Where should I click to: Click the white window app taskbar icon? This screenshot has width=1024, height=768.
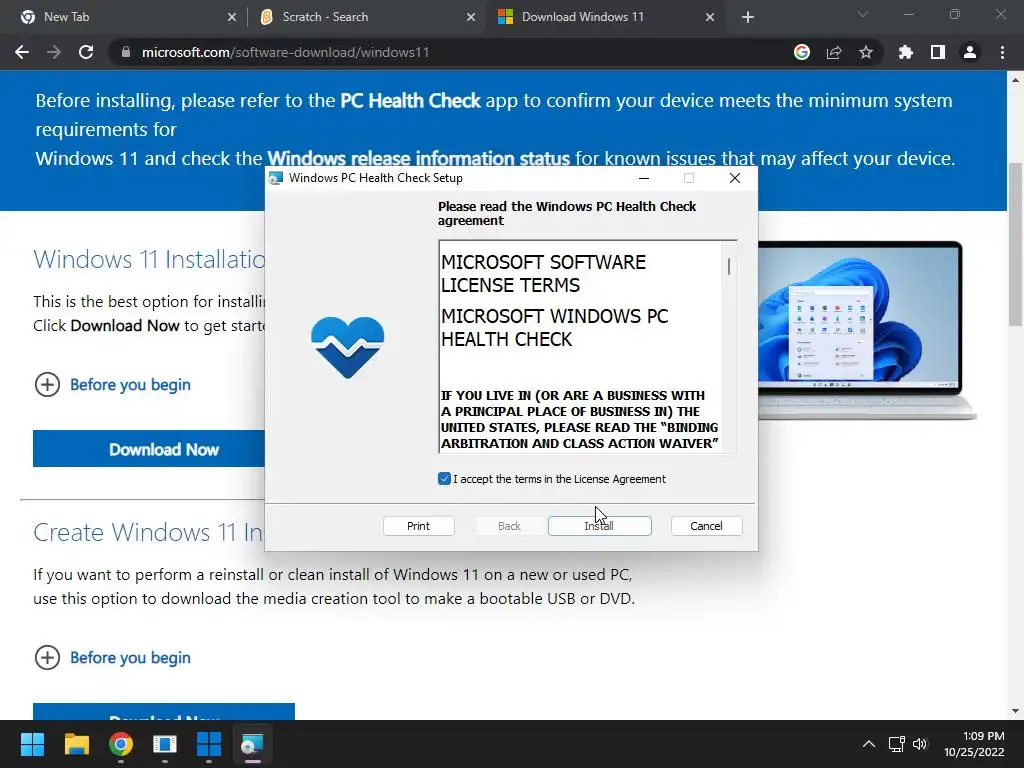165,744
